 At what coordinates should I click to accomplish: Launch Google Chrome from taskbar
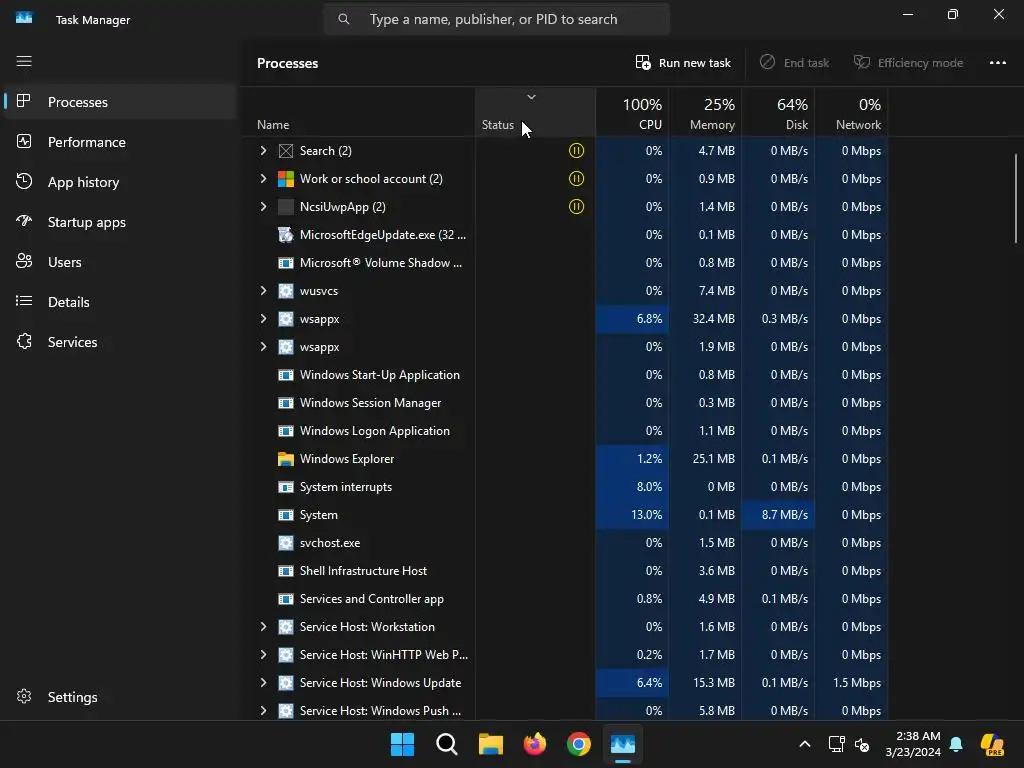pyautogui.click(x=579, y=744)
